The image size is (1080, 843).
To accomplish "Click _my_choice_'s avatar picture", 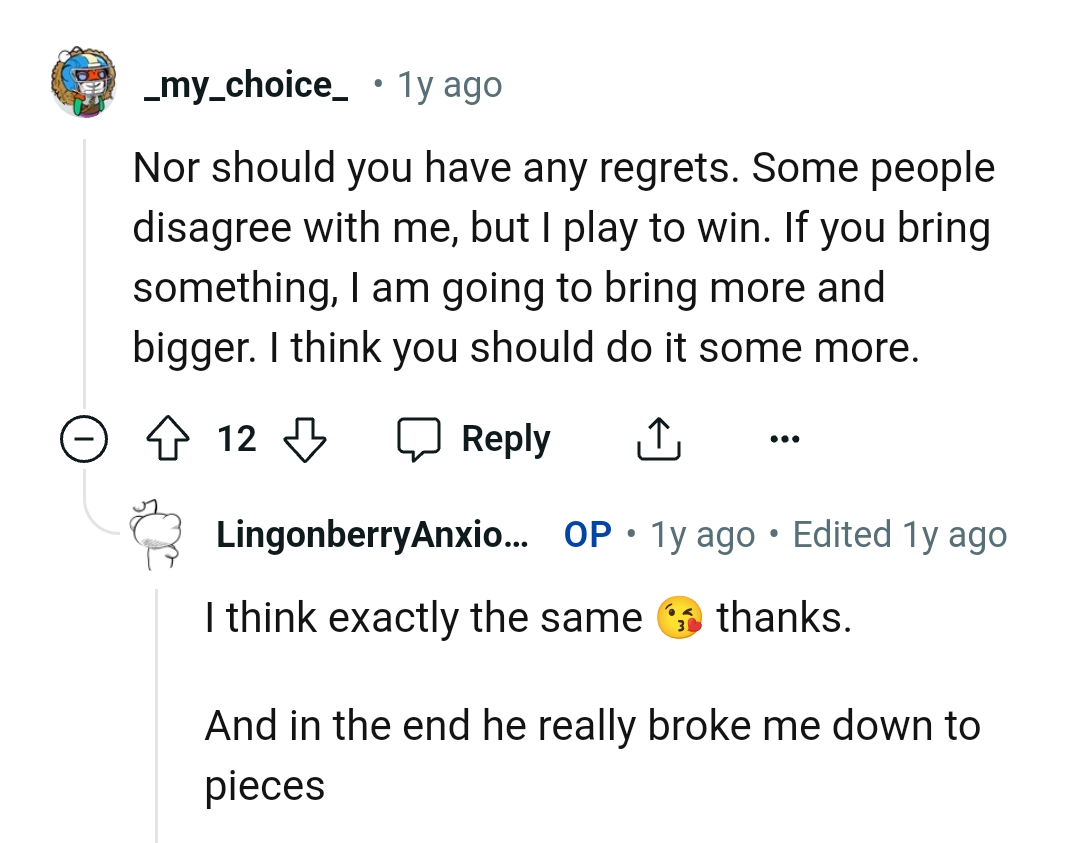I will (85, 85).
